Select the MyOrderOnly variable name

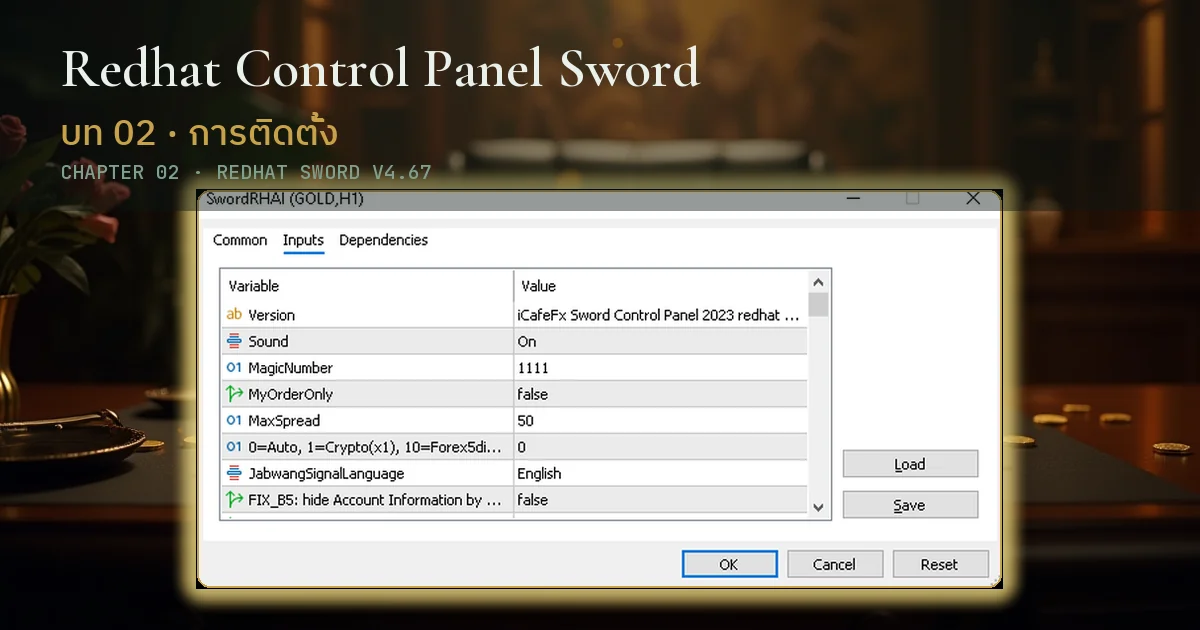click(290, 394)
